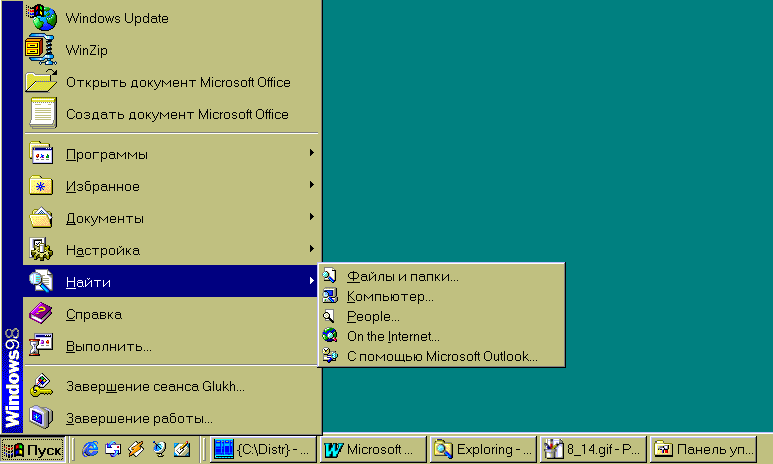Select People... in the Найти submenu
The height and width of the screenshot is (464, 773).
pyautogui.click(x=441, y=316)
